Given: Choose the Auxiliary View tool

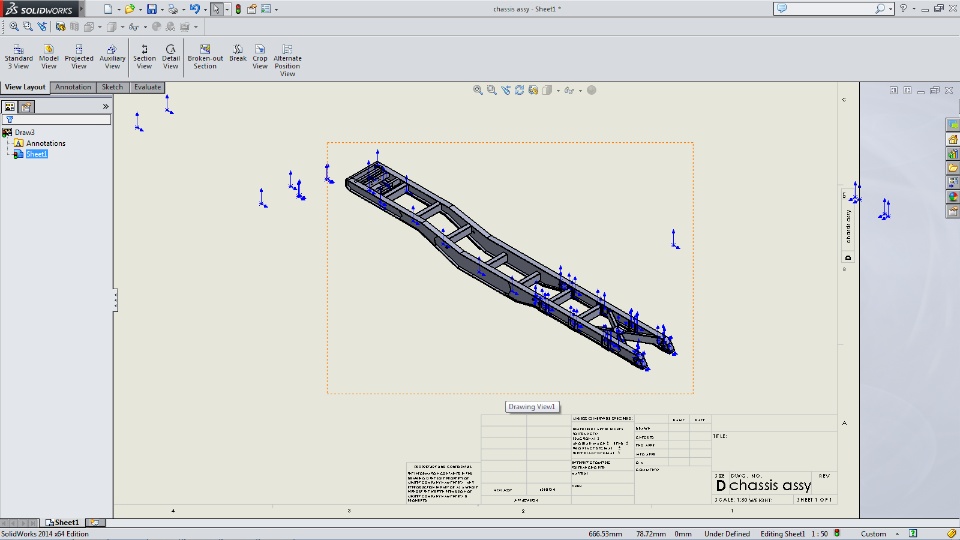Looking at the screenshot, I should click(x=112, y=57).
